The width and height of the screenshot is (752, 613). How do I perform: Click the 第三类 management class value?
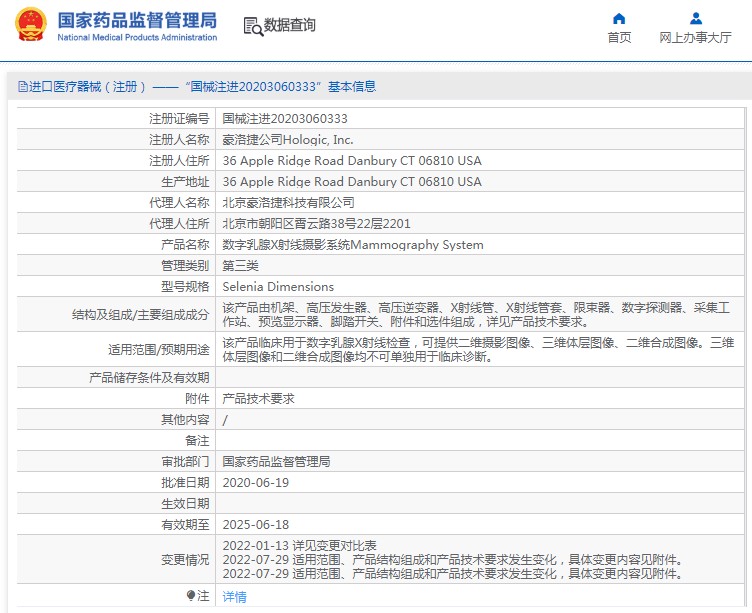pyautogui.click(x=240, y=266)
